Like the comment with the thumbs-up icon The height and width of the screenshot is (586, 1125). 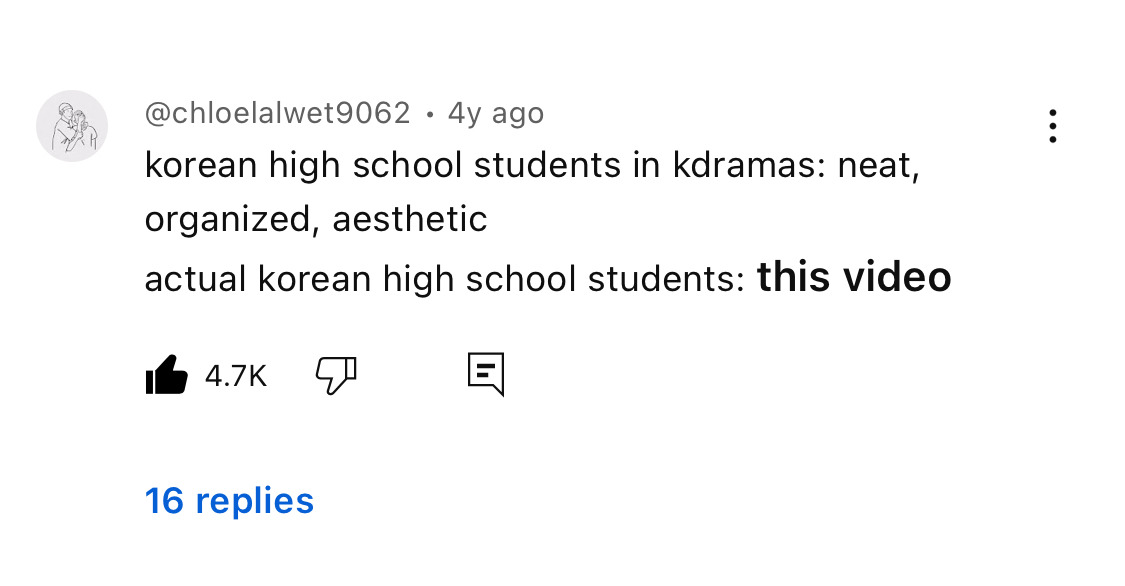[x=167, y=375]
